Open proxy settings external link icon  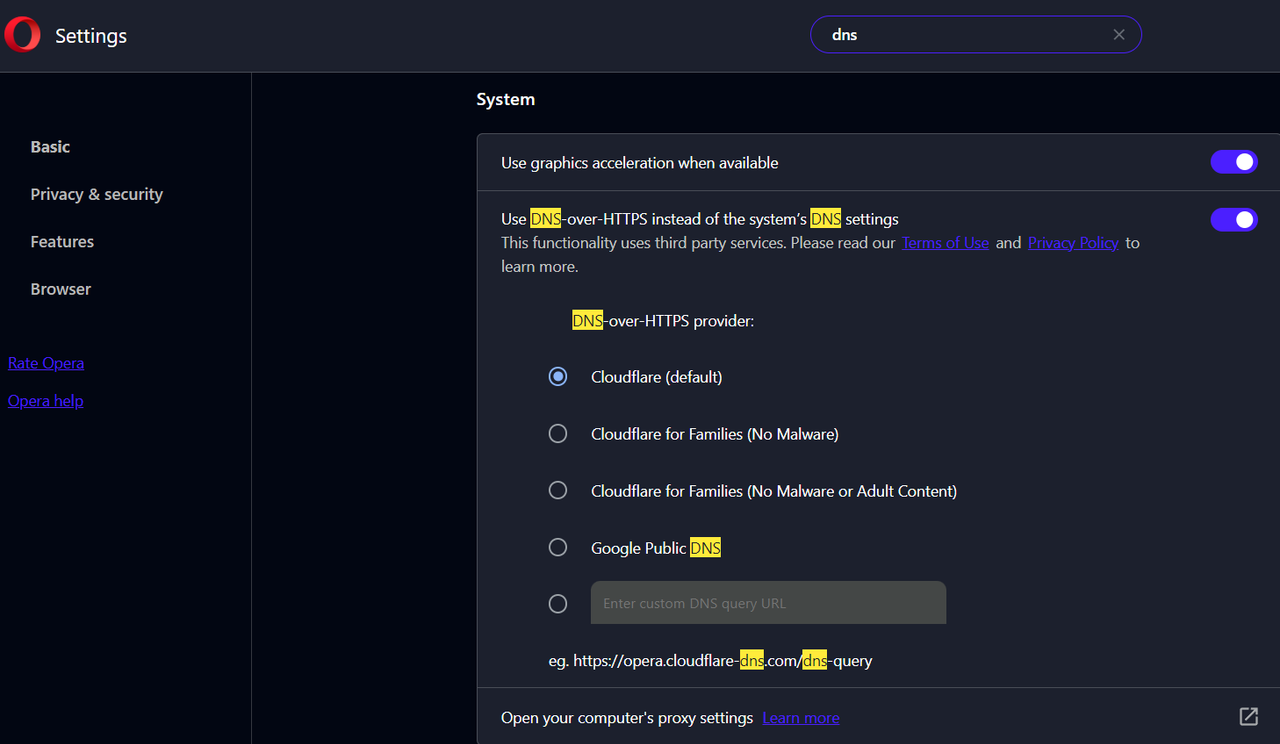click(1248, 716)
